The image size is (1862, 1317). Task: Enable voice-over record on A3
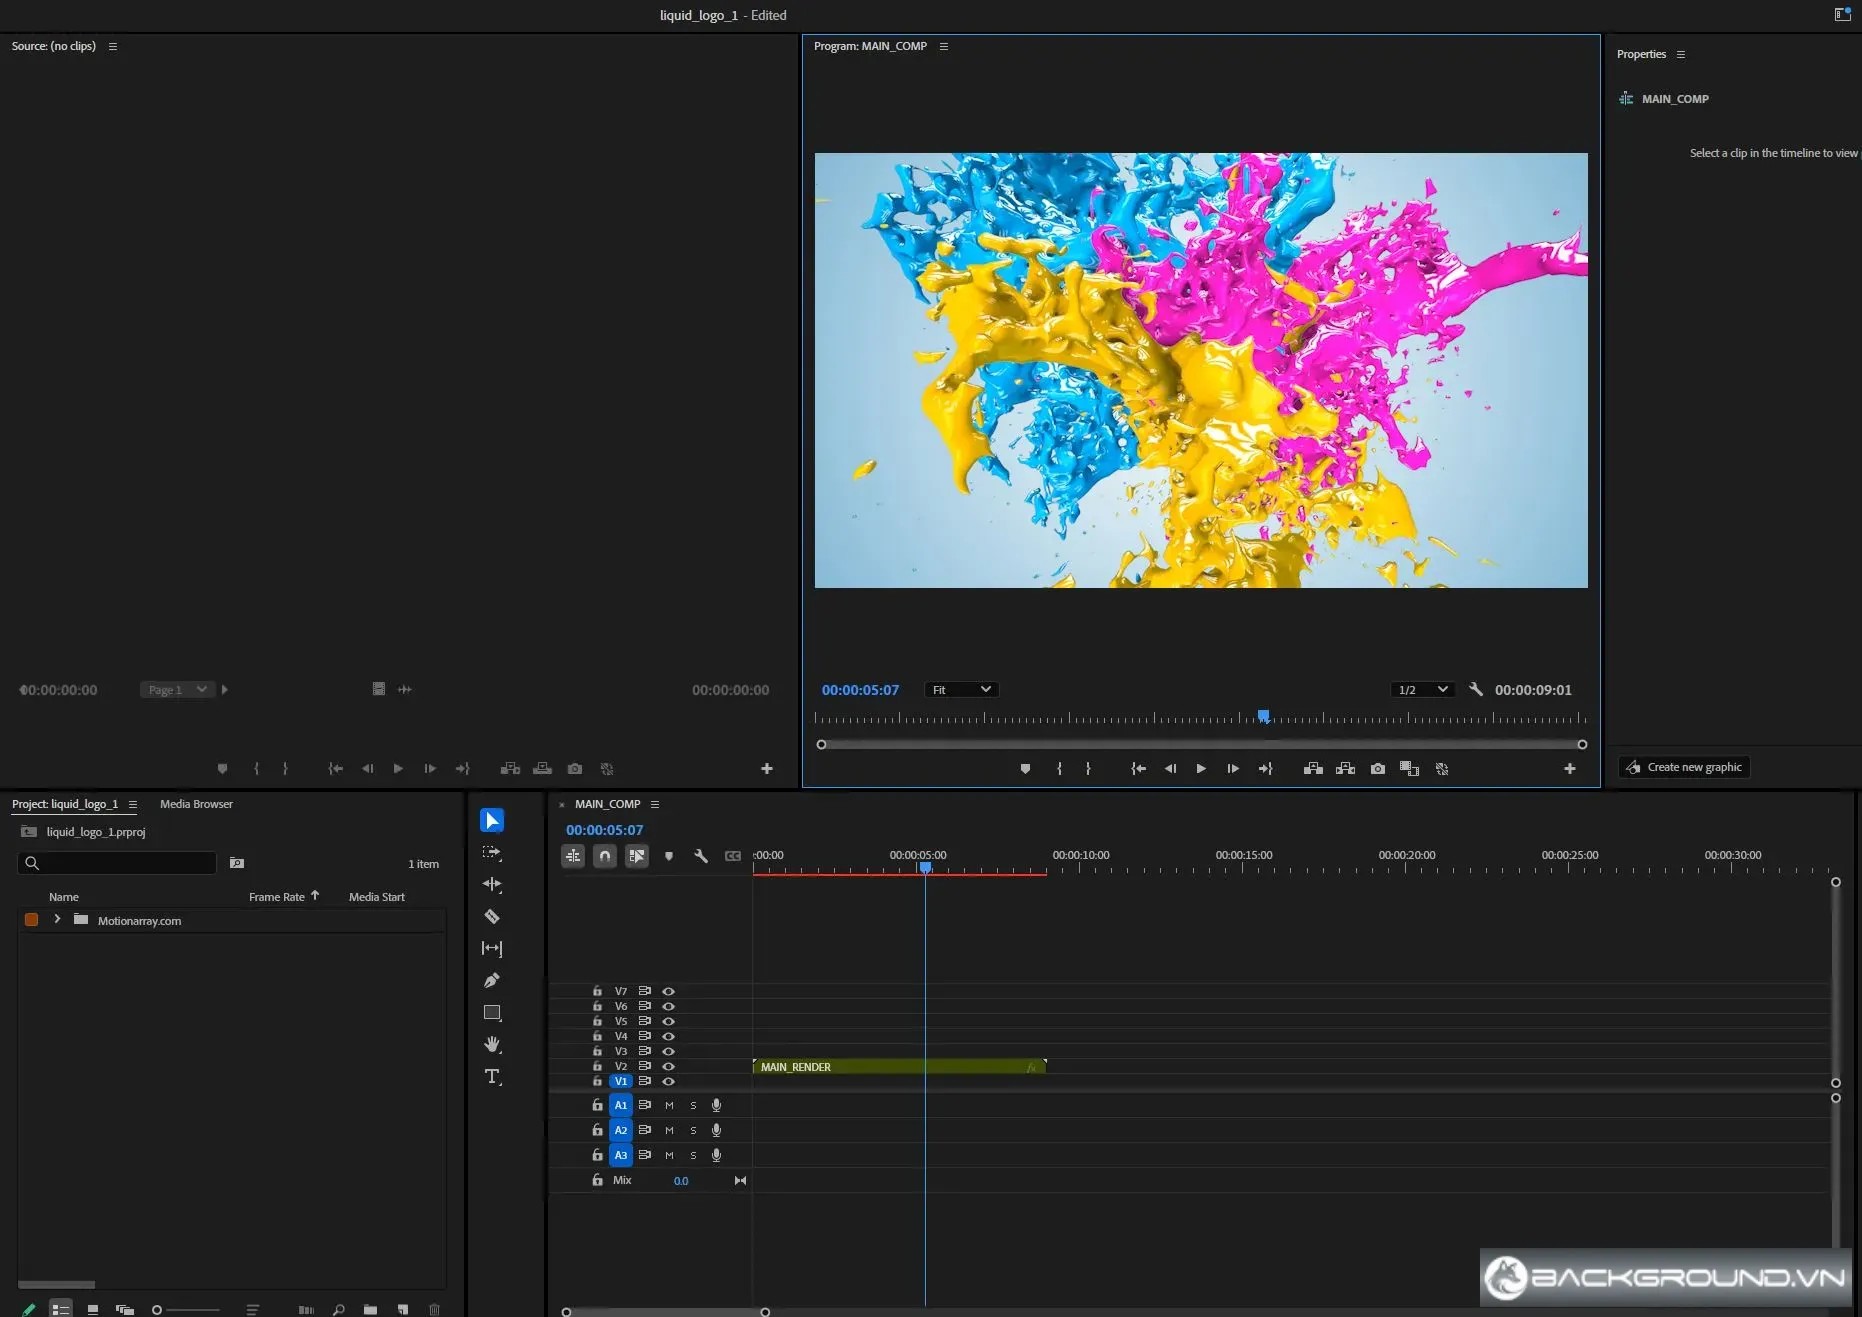click(716, 1155)
